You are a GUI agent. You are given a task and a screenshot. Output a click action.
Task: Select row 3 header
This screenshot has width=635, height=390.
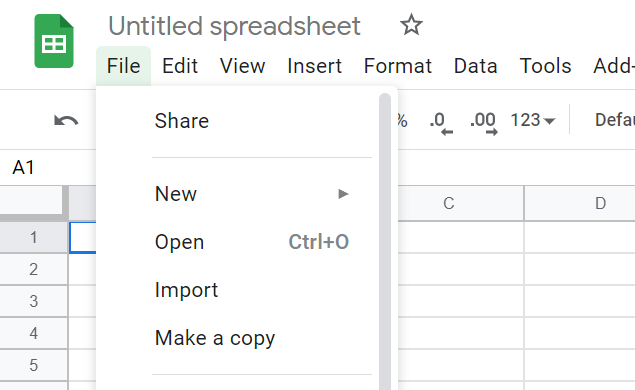(x=34, y=301)
